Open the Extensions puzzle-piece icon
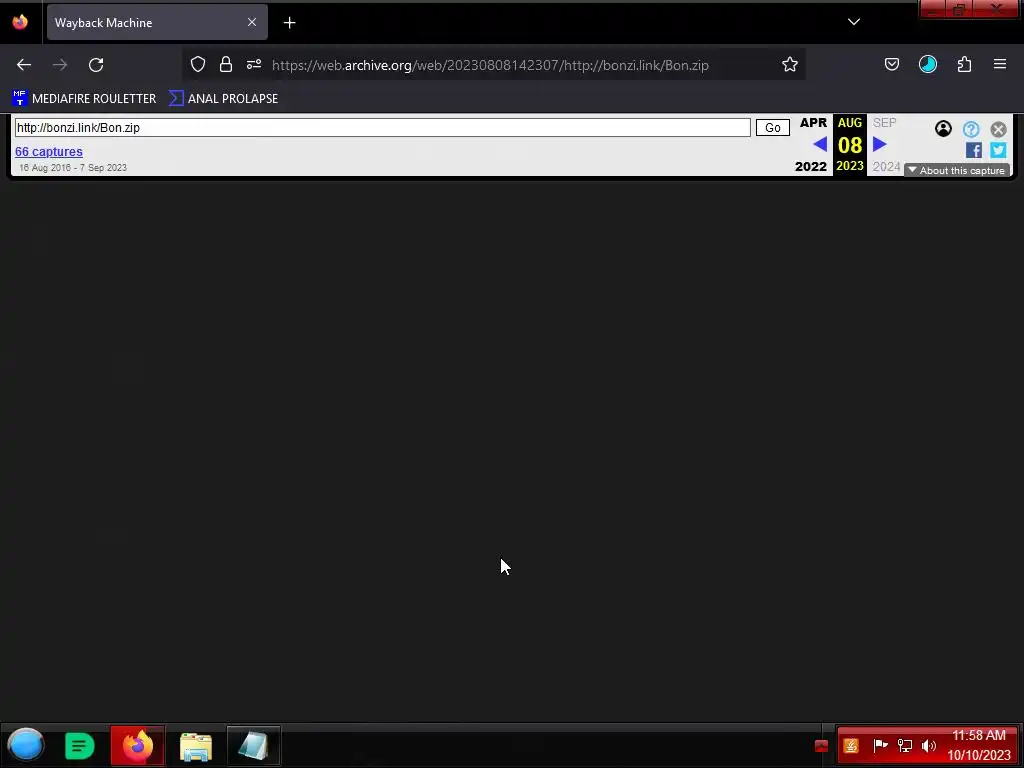 click(964, 64)
